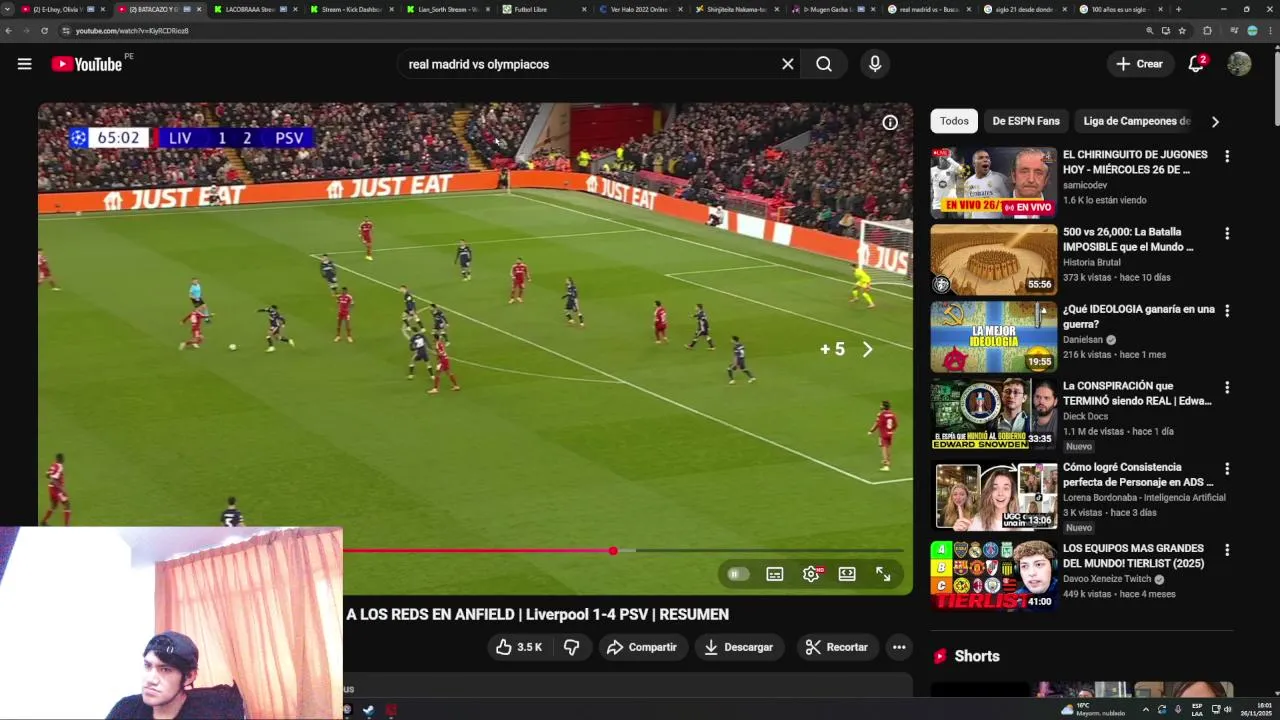This screenshot has height=720, width=1280.
Task: Enter fullscreen mode
Action: pos(883,574)
